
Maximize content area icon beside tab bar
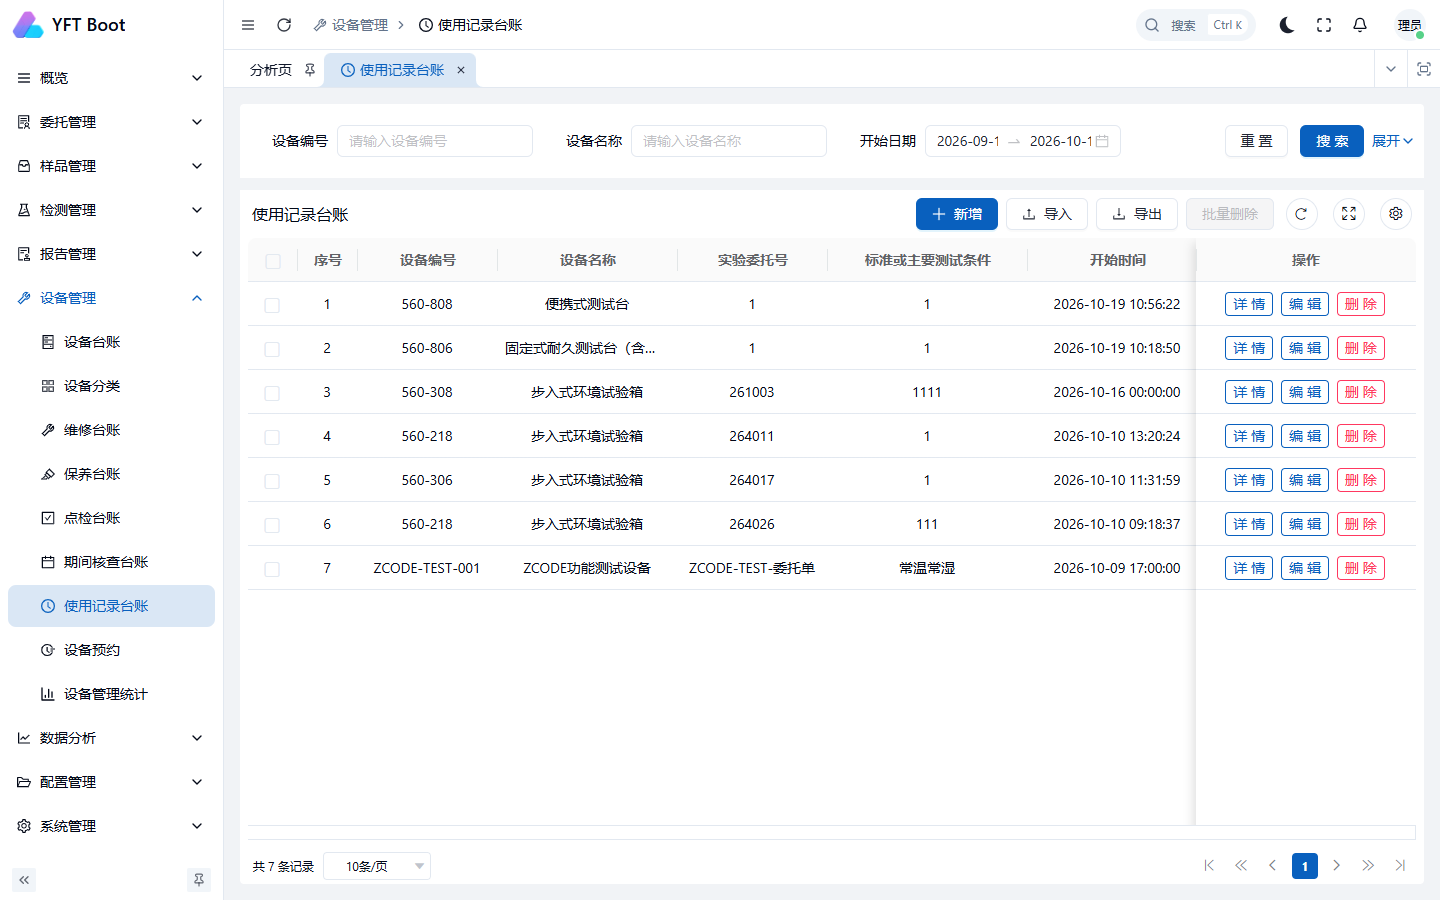click(x=1424, y=69)
